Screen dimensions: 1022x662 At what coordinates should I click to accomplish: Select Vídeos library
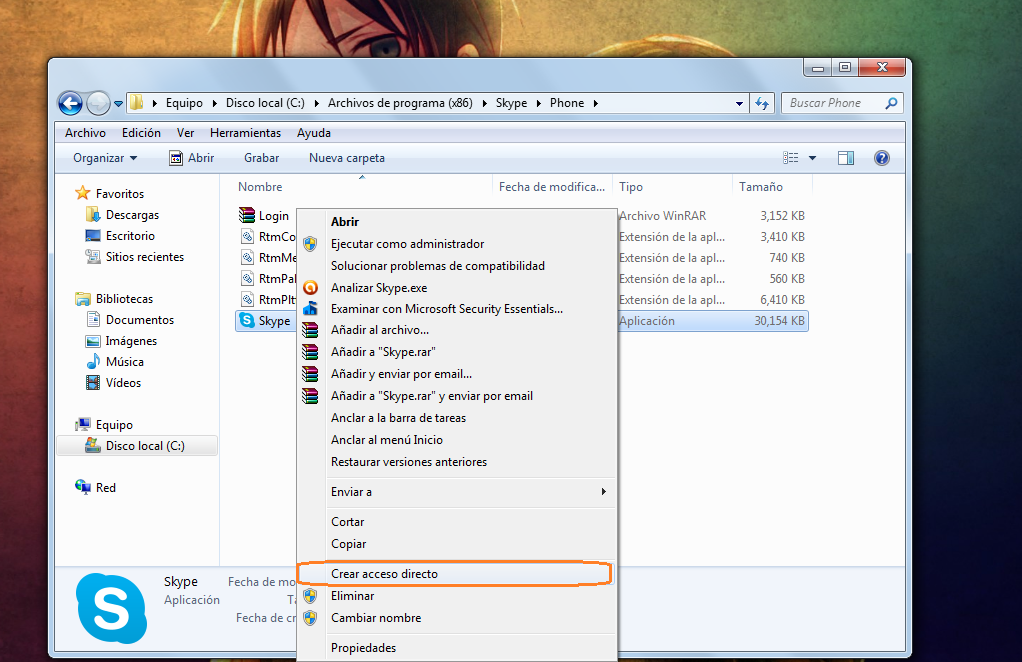pos(123,382)
